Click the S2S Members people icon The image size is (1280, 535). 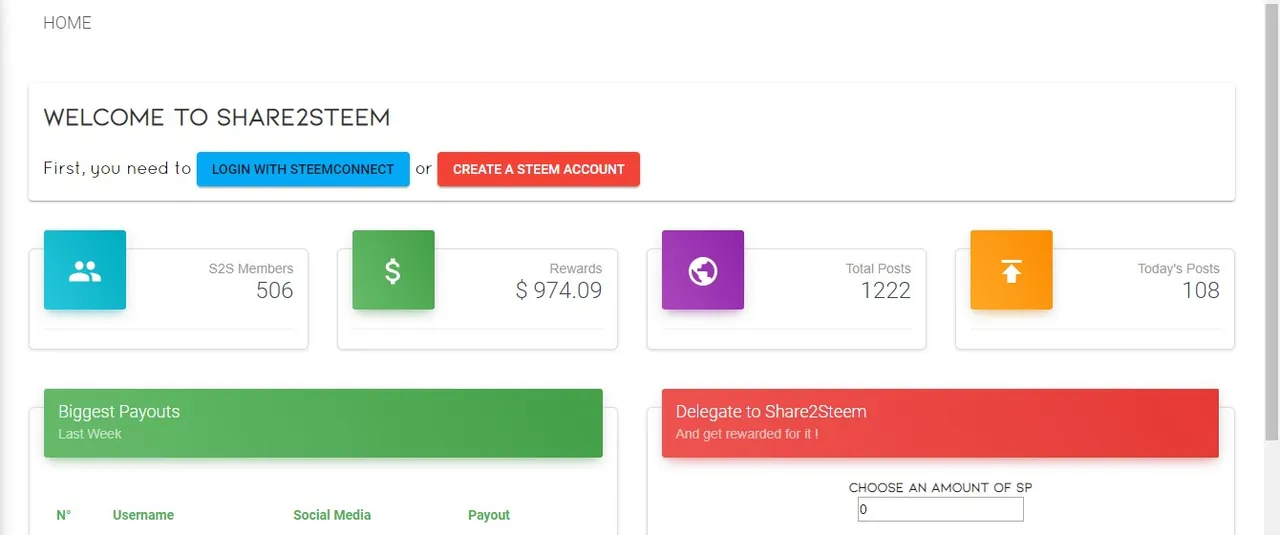[x=85, y=270]
